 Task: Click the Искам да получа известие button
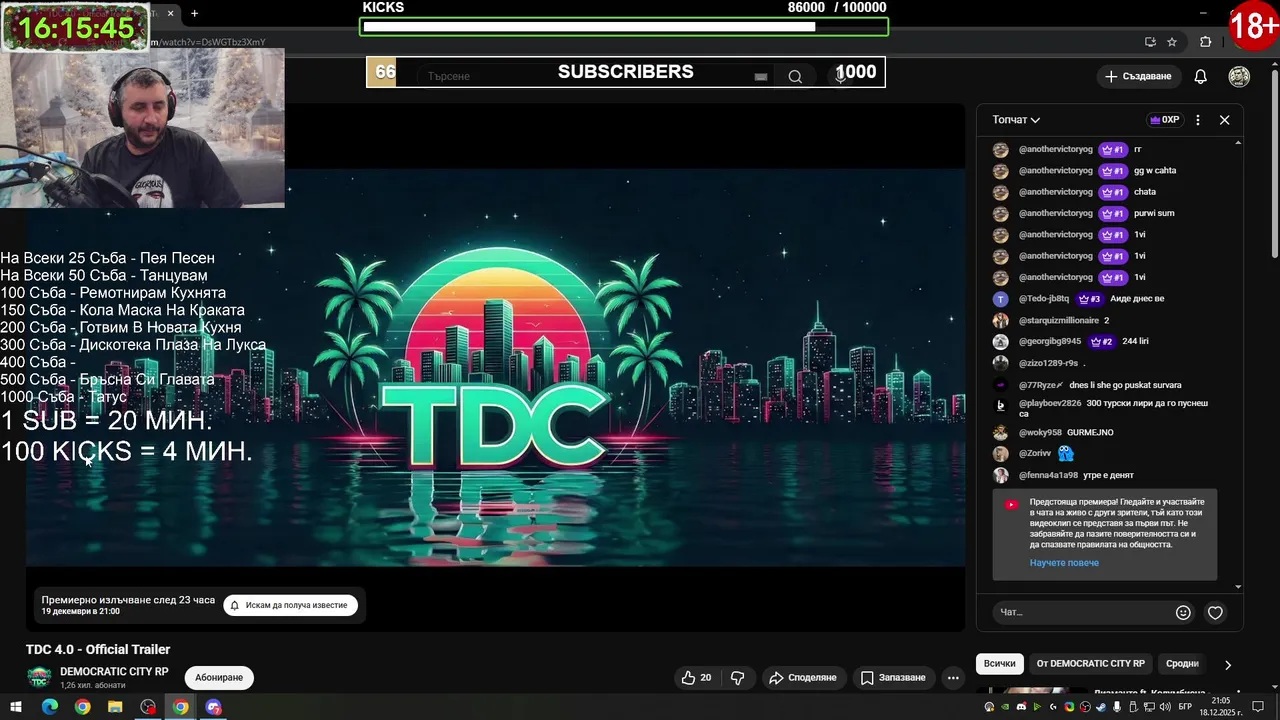(291, 605)
